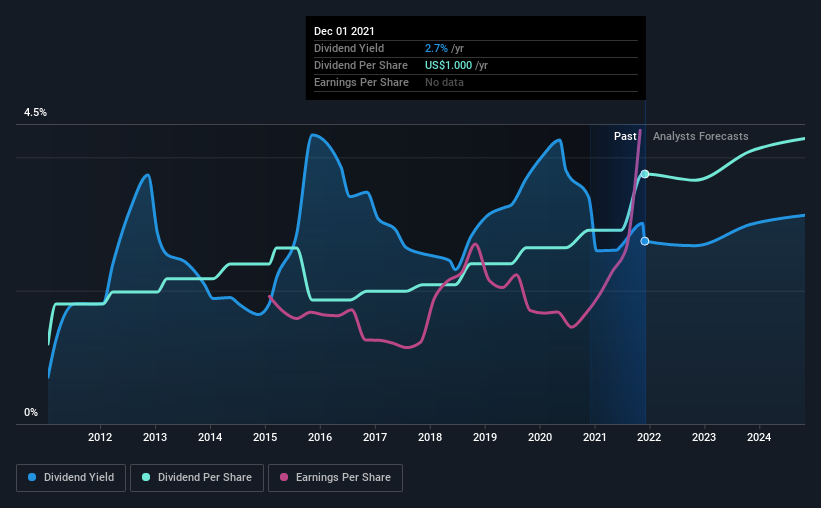This screenshot has width=821, height=508.
Task: Click the Dec 01 2021 tooltip date
Action: coord(344,31)
